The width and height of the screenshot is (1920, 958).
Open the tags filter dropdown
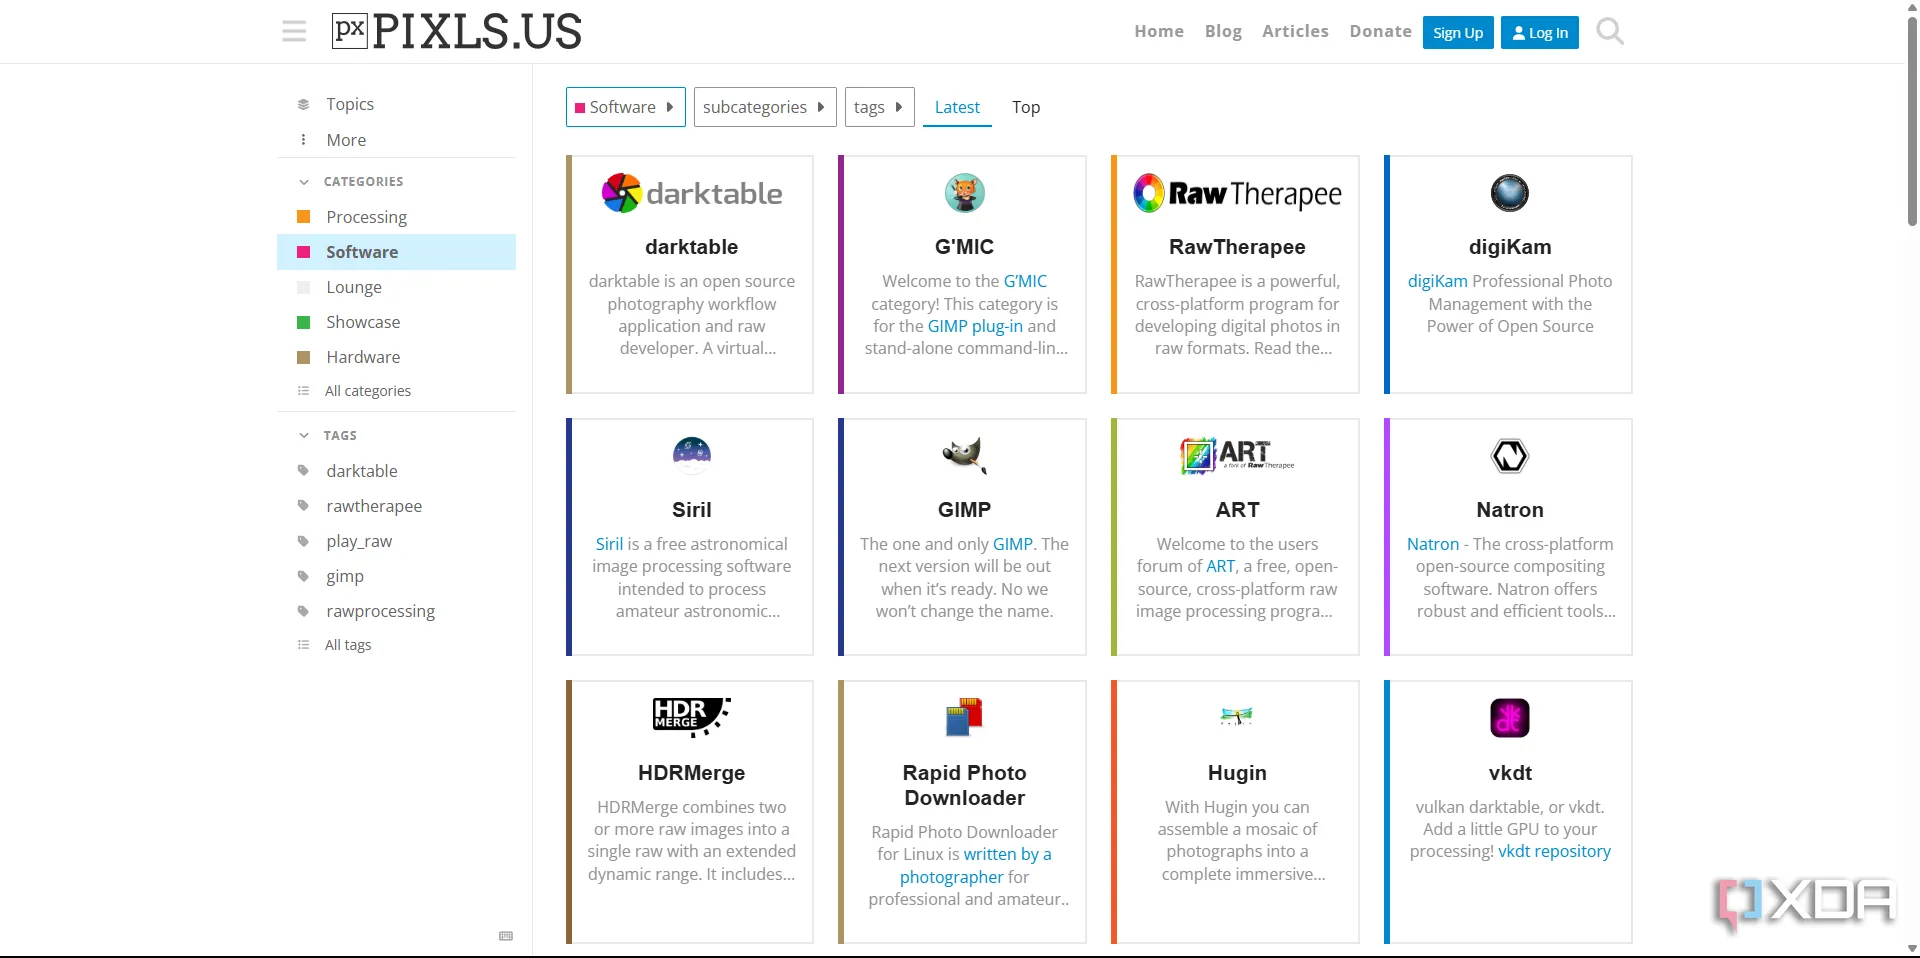coord(880,107)
